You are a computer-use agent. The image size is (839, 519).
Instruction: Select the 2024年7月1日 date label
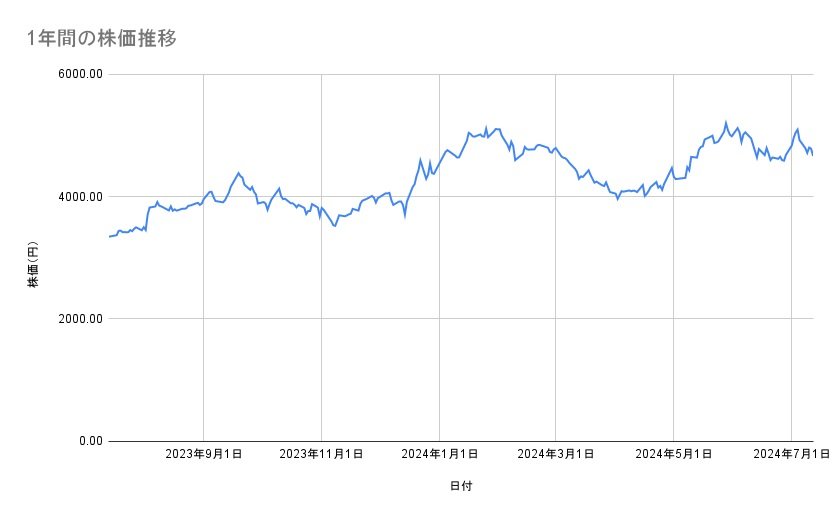pyautogui.click(x=791, y=455)
